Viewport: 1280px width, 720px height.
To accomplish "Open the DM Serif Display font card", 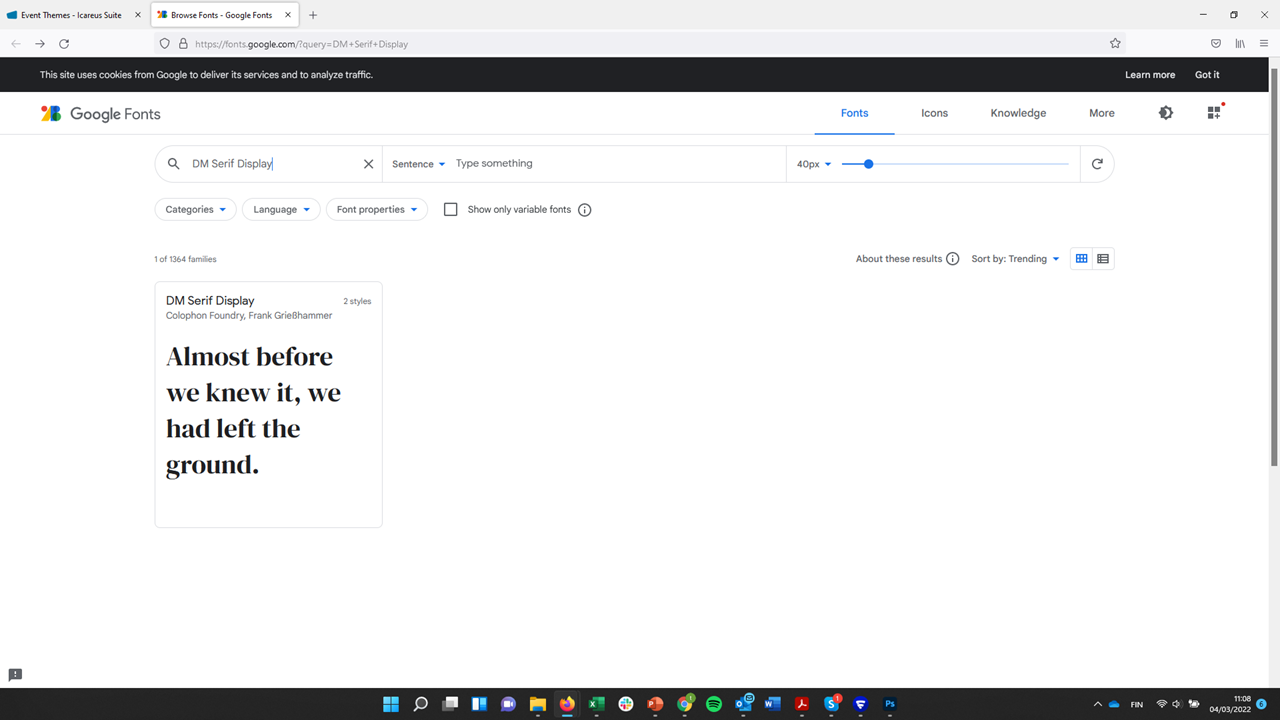I will (268, 404).
